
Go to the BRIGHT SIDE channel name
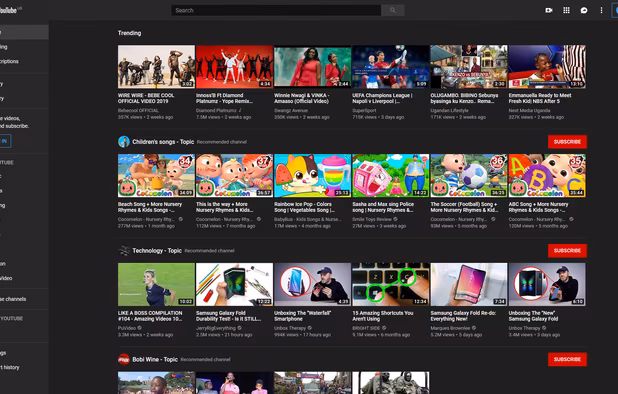[x=366, y=328]
